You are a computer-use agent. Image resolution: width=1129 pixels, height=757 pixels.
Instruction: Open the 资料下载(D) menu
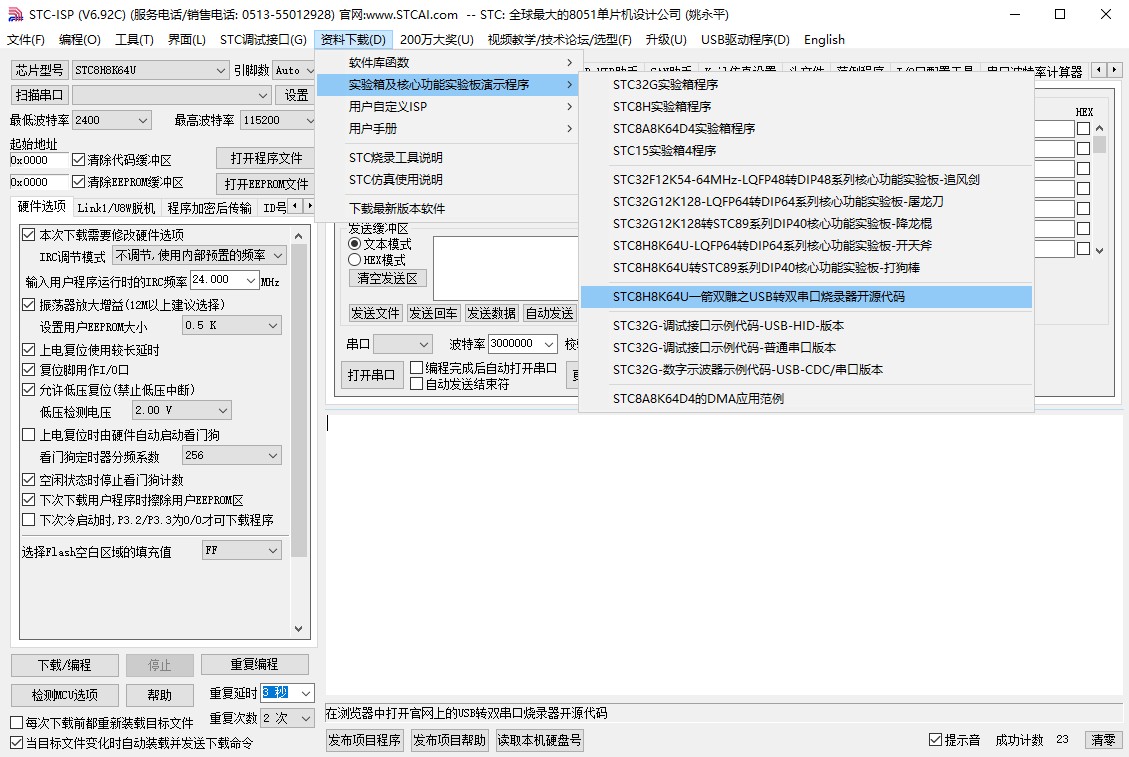click(353, 40)
